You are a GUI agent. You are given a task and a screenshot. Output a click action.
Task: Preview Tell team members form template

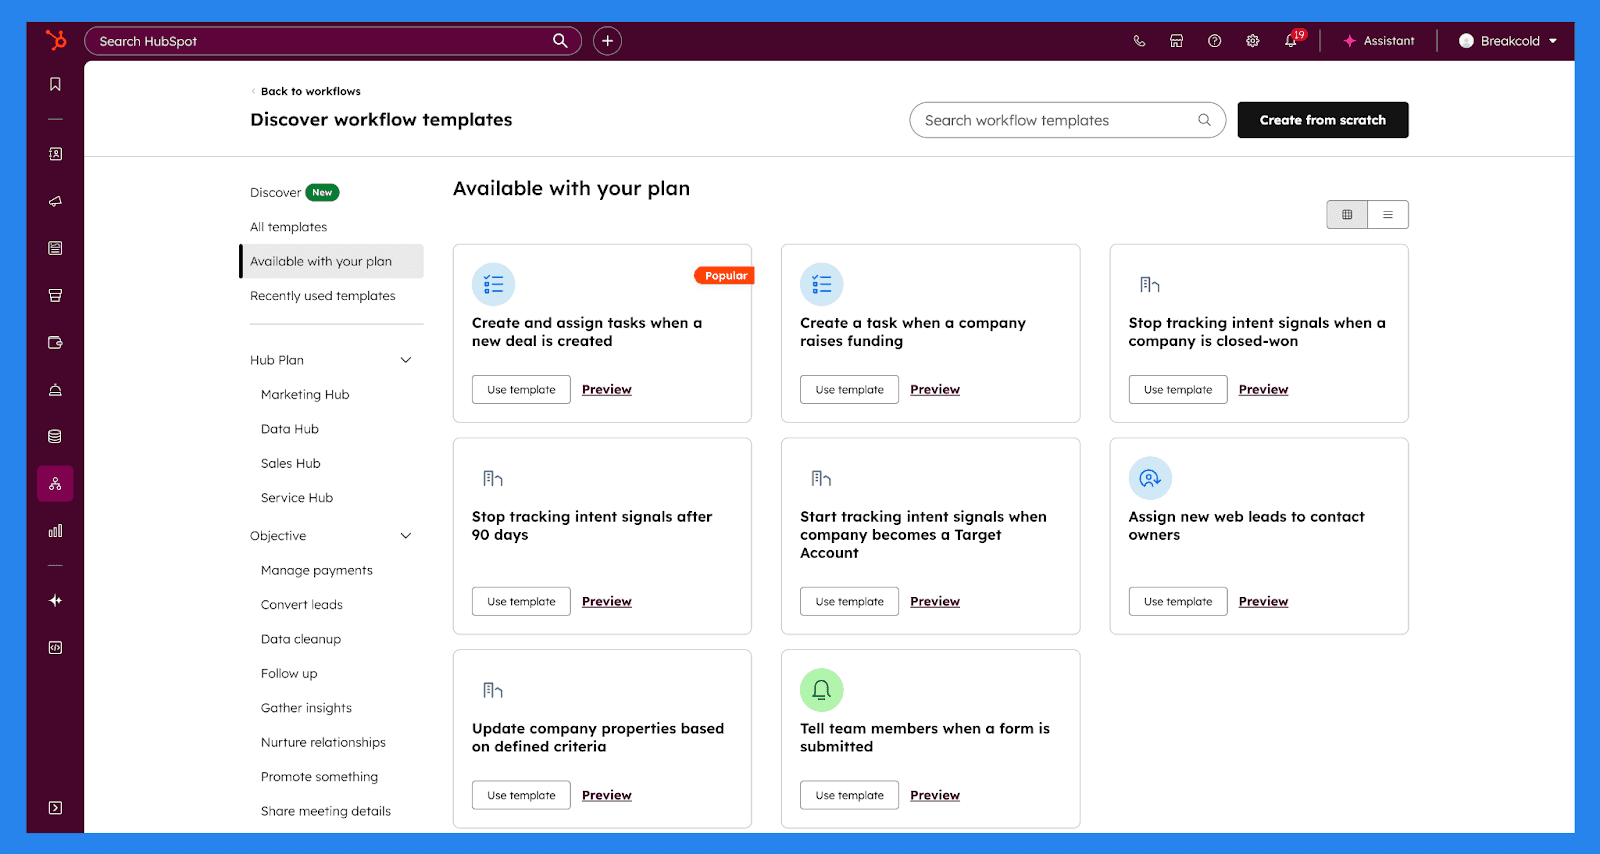[x=935, y=795]
